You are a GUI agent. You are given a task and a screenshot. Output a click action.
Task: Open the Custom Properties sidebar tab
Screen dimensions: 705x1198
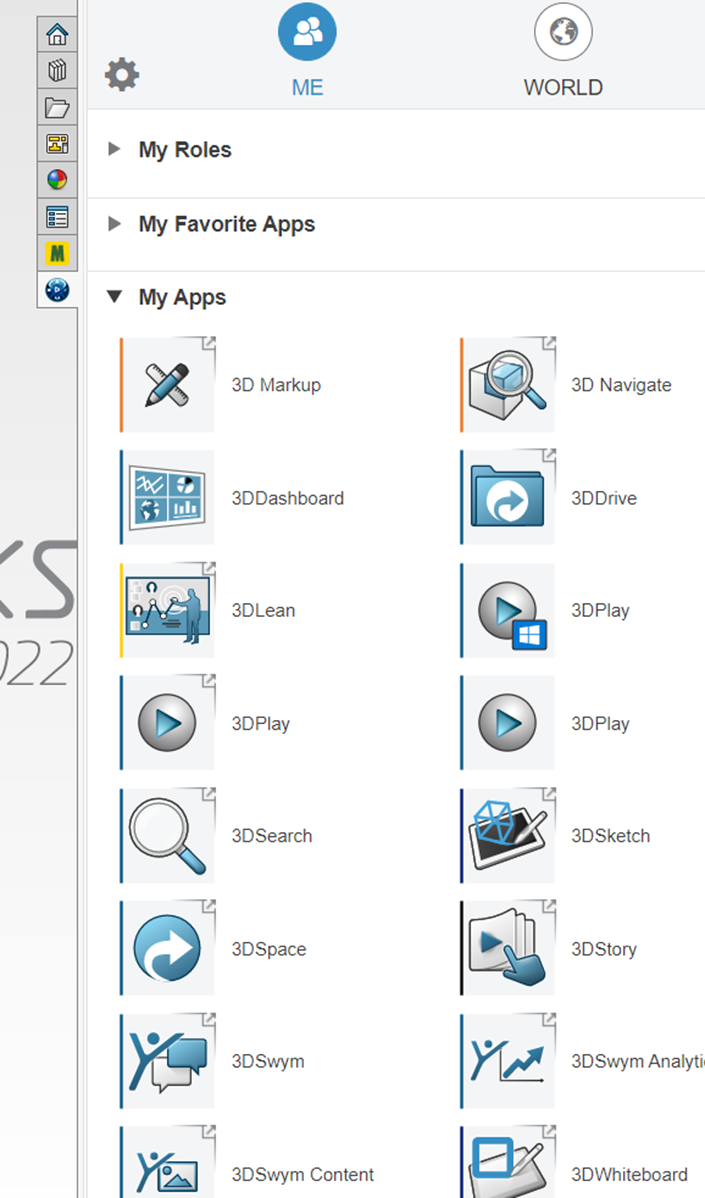tap(57, 217)
